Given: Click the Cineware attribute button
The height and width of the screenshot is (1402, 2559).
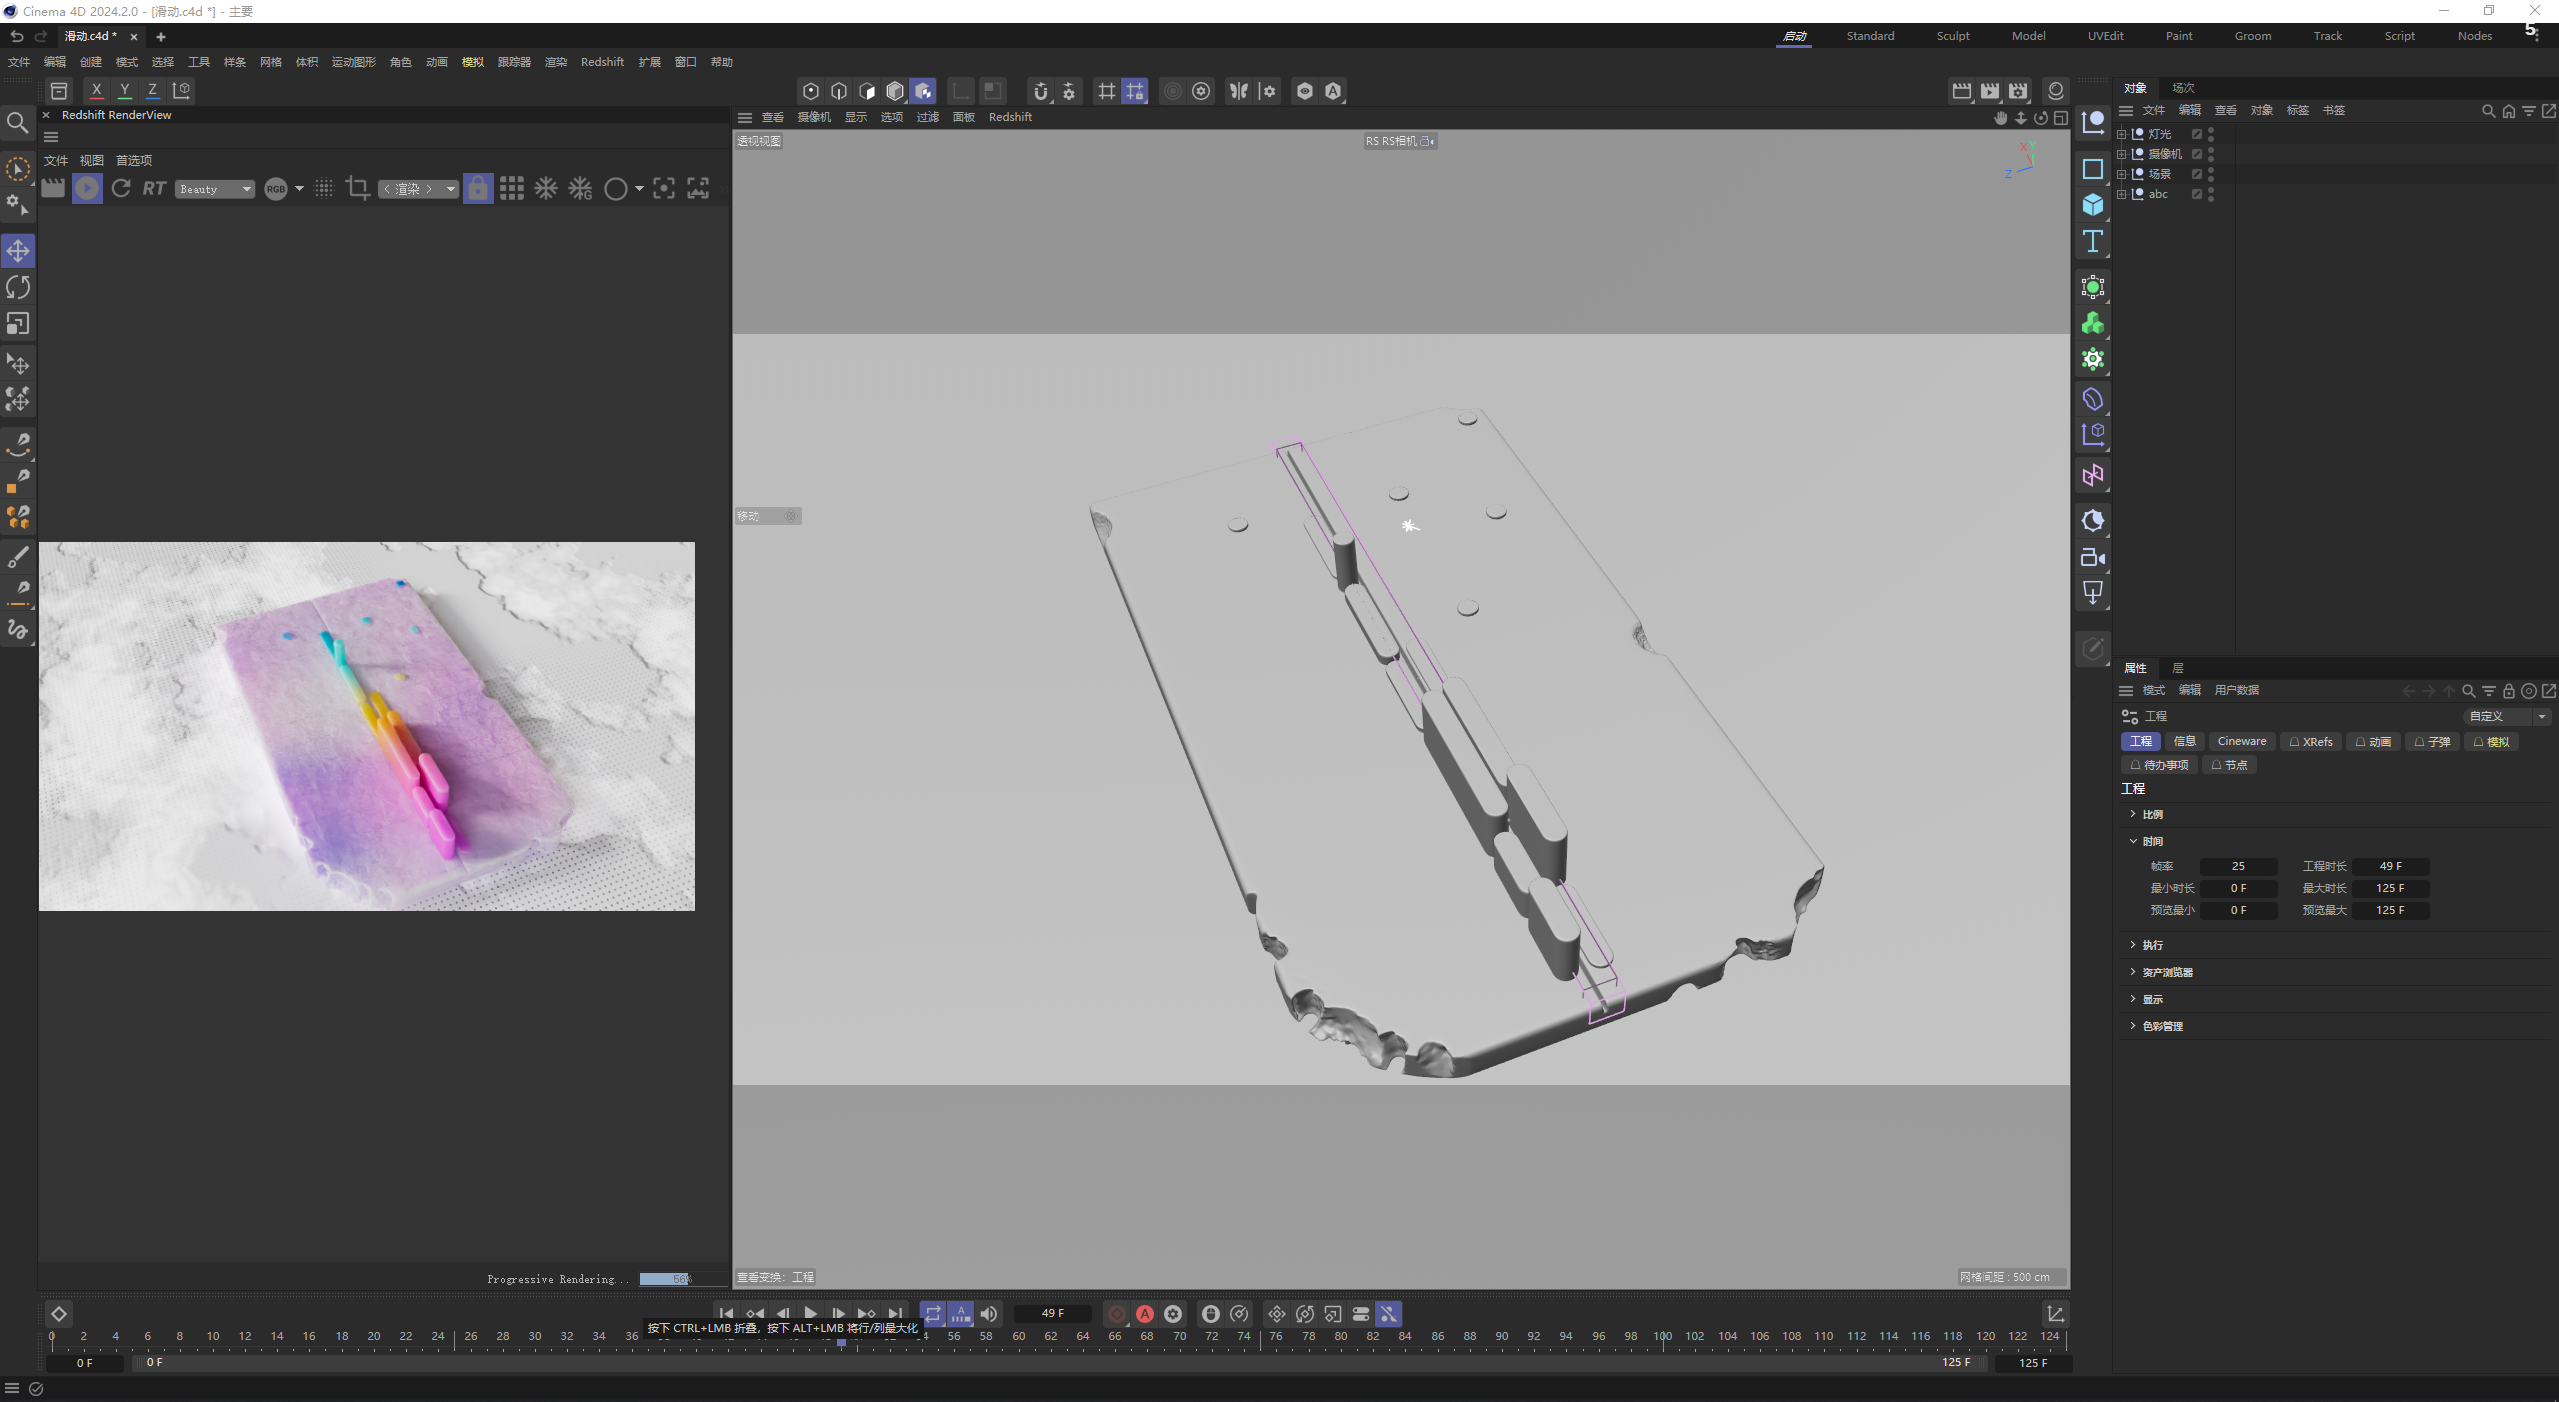Looking at the screenshot, I should pyautogui.click(x=2241, y=741).
